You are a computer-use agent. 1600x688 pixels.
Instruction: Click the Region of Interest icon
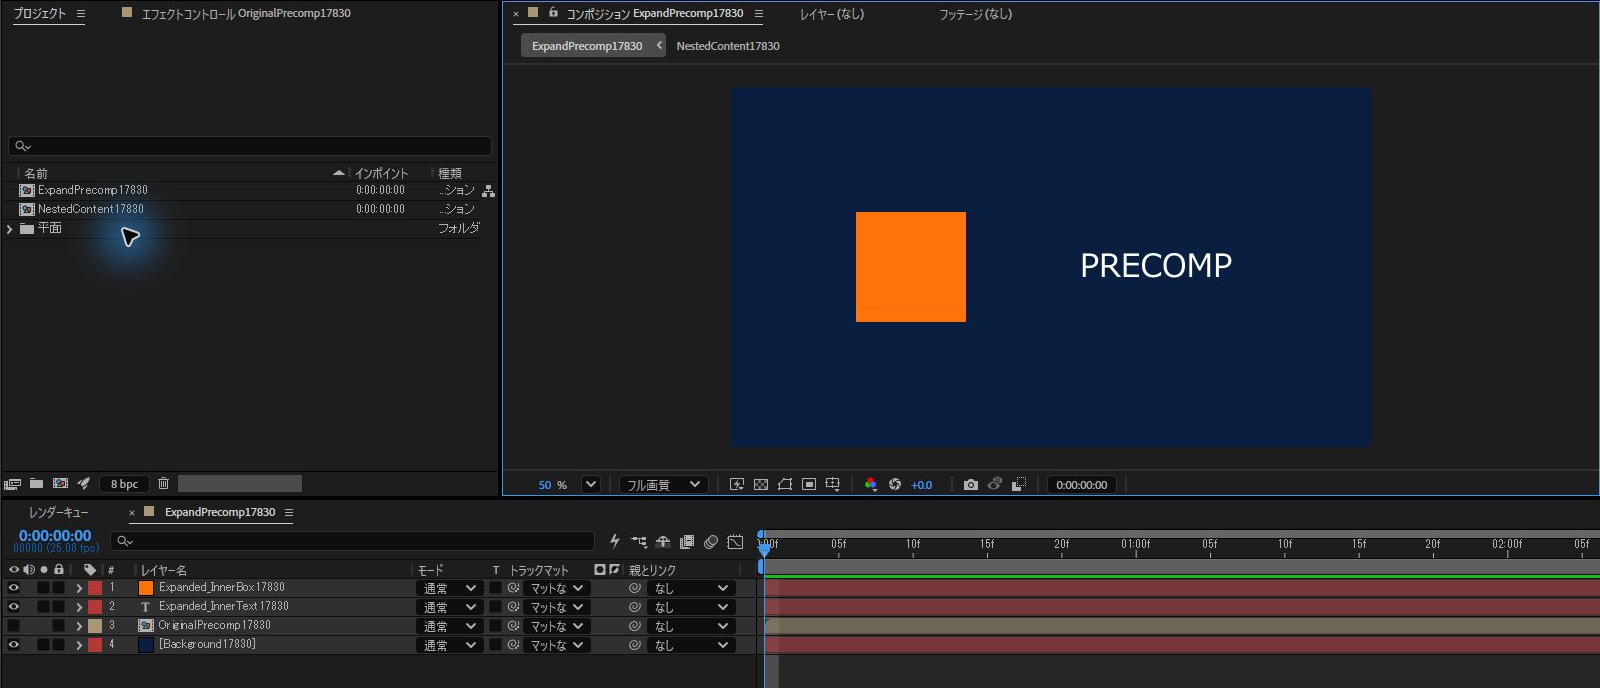tap(809, 485)
